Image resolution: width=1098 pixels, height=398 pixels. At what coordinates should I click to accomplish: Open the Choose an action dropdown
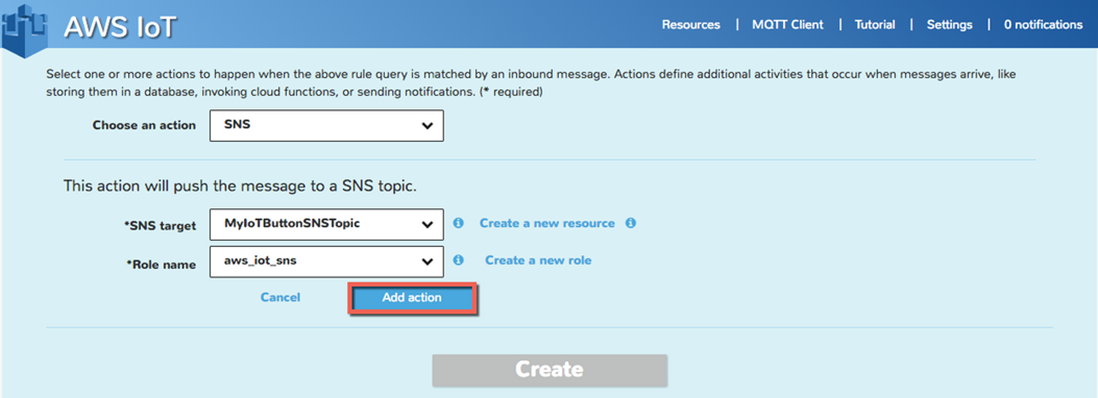click(326, 125)
